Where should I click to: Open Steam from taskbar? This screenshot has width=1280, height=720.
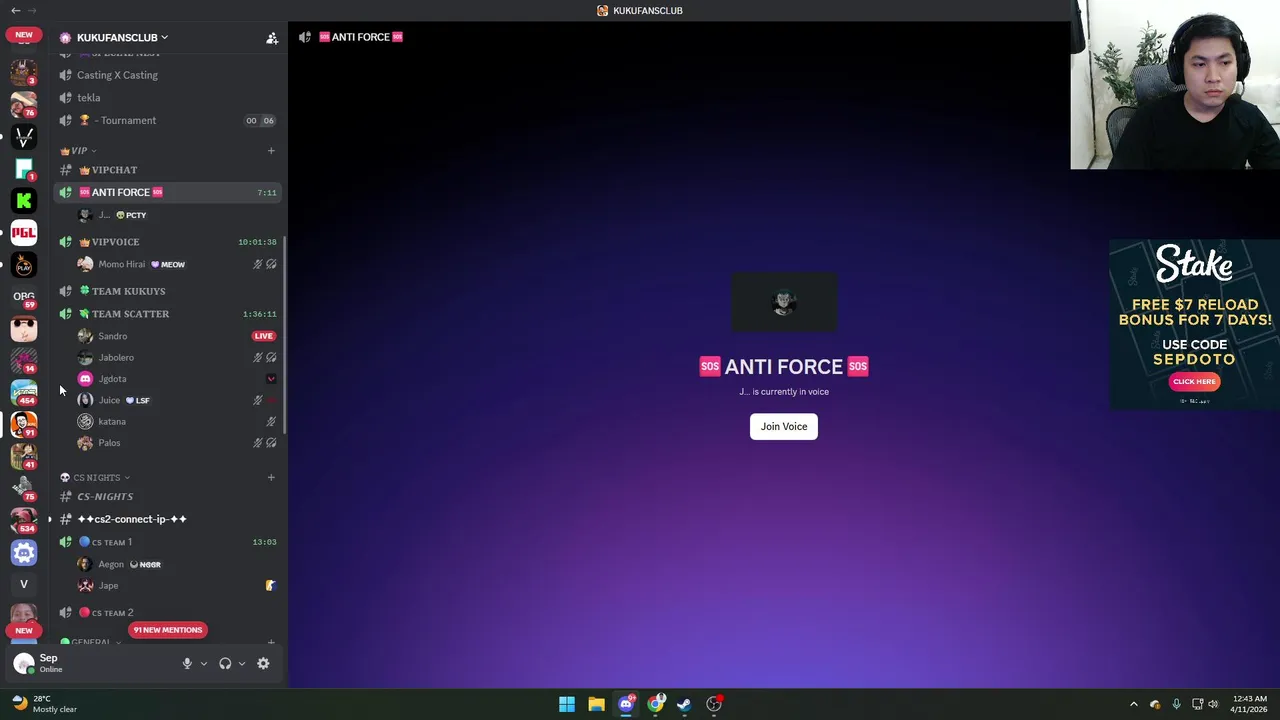pyautogui.click(x=684, y=704)
